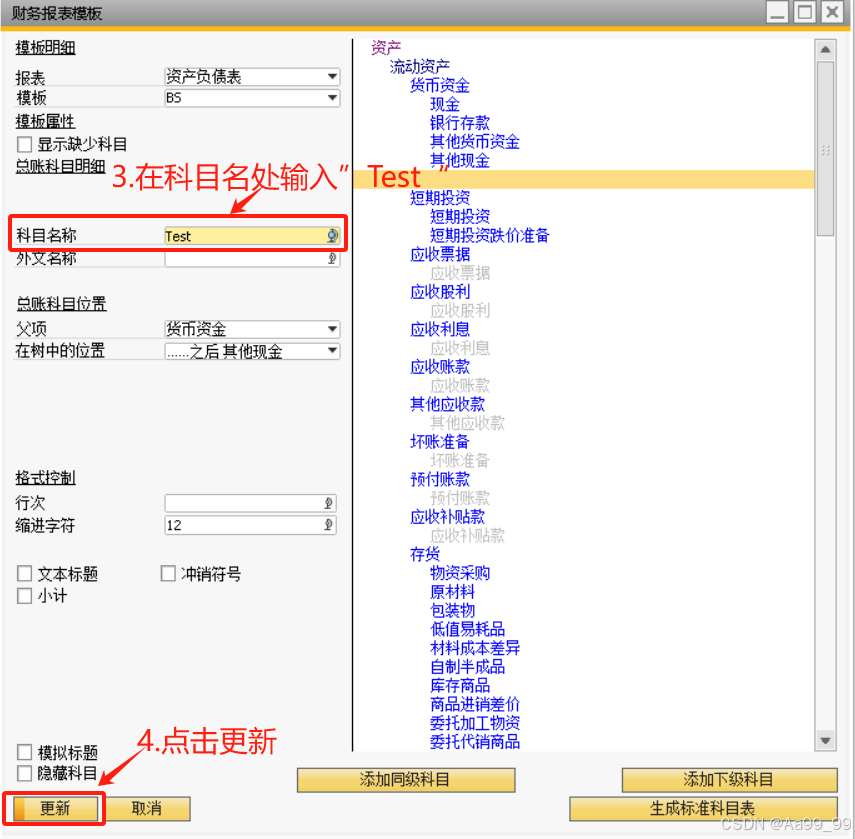Select 流动资产 in the tree

click(x=420, y=67)
